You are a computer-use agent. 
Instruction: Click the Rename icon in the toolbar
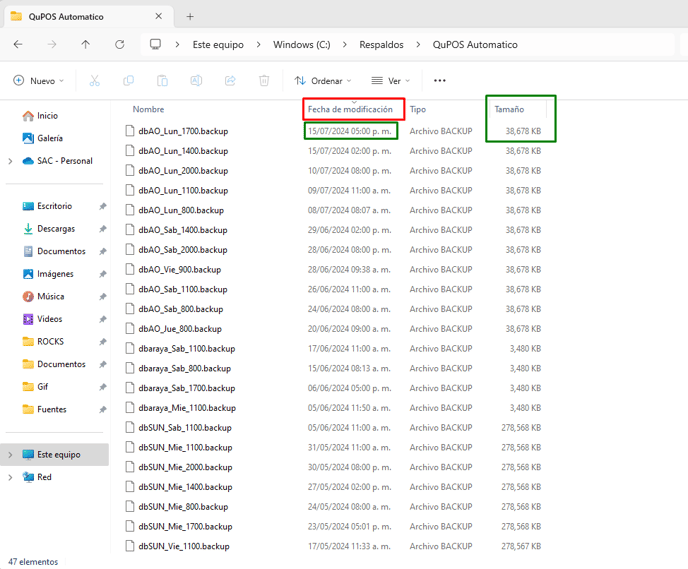click(x=196, y=81)
